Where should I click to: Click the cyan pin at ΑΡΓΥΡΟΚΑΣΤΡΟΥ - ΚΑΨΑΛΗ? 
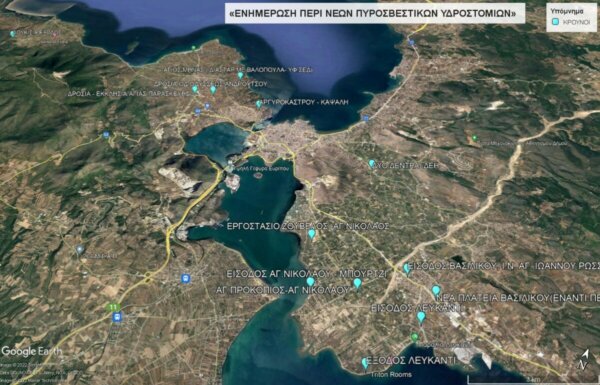pyautogui.click(x=259, y=104)
